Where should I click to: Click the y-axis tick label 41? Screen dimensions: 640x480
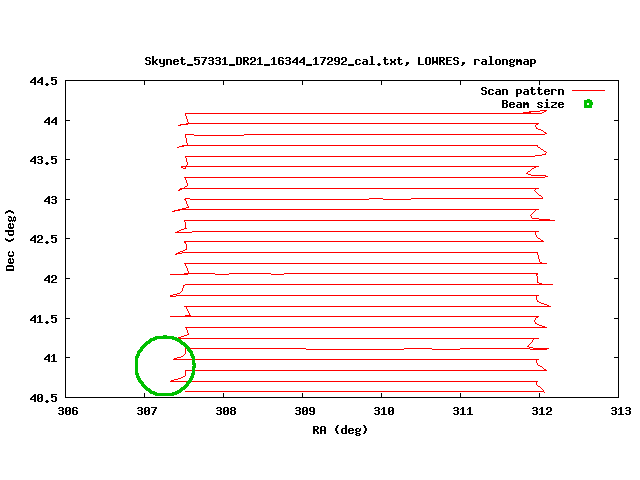(51, 358)
